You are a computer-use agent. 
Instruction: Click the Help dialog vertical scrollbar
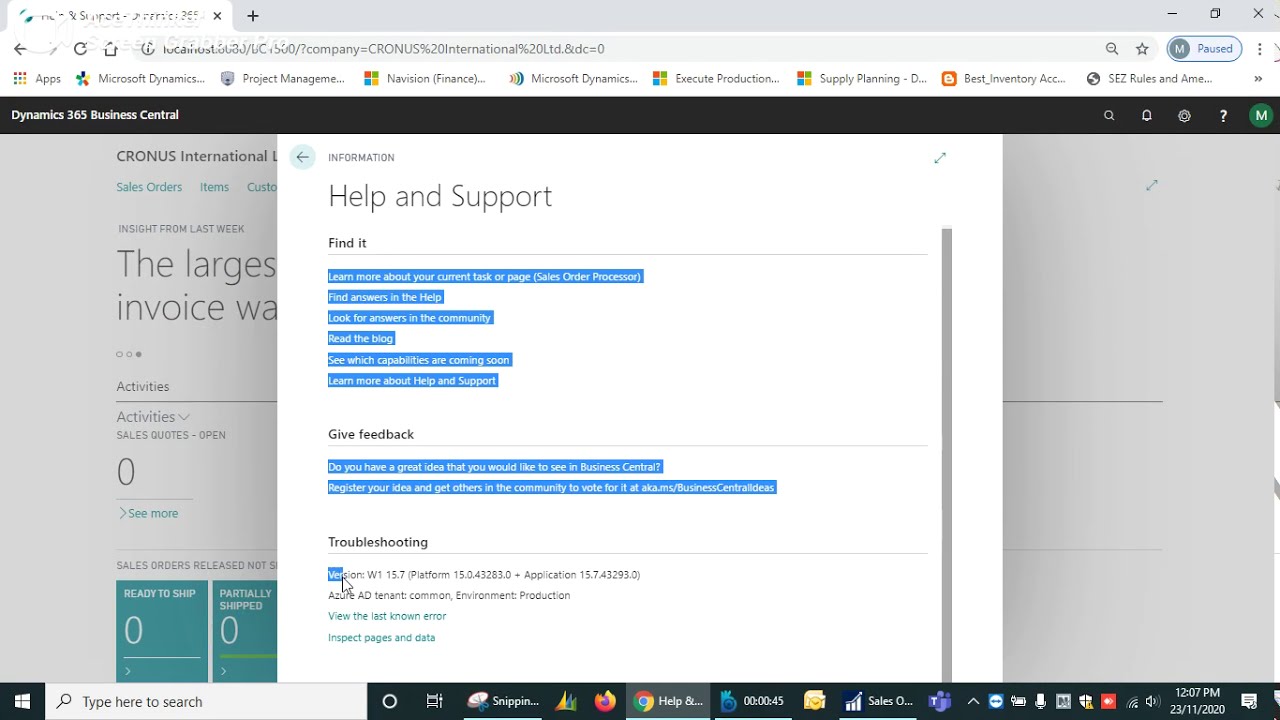pyautogui.click(x=947, y=455)
